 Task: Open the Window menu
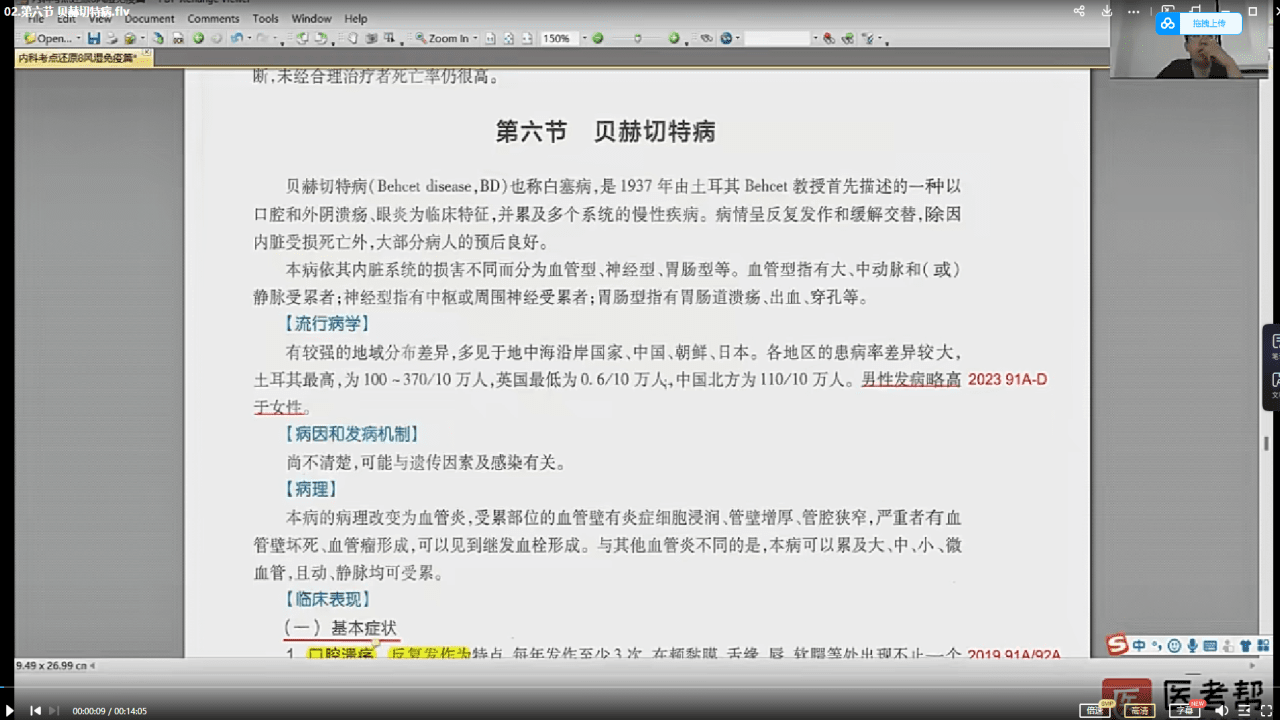[312, 18]
